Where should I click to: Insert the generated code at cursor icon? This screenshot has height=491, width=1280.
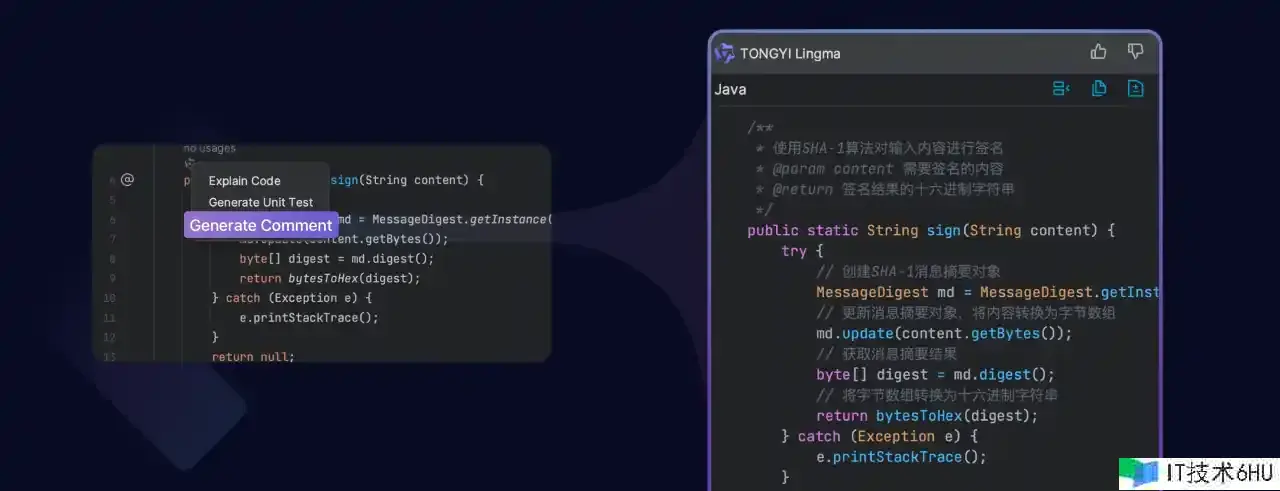pyautogui.click(x=1061, y=89)
